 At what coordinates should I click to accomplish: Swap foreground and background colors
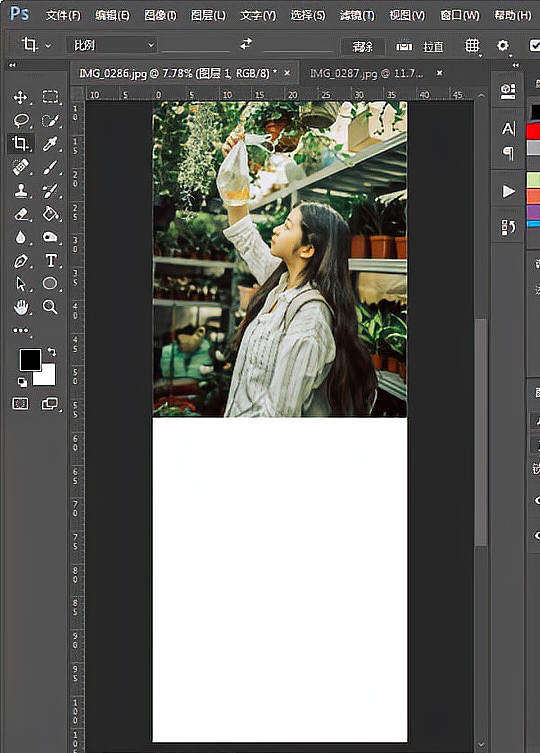click(x=52, y=352)
